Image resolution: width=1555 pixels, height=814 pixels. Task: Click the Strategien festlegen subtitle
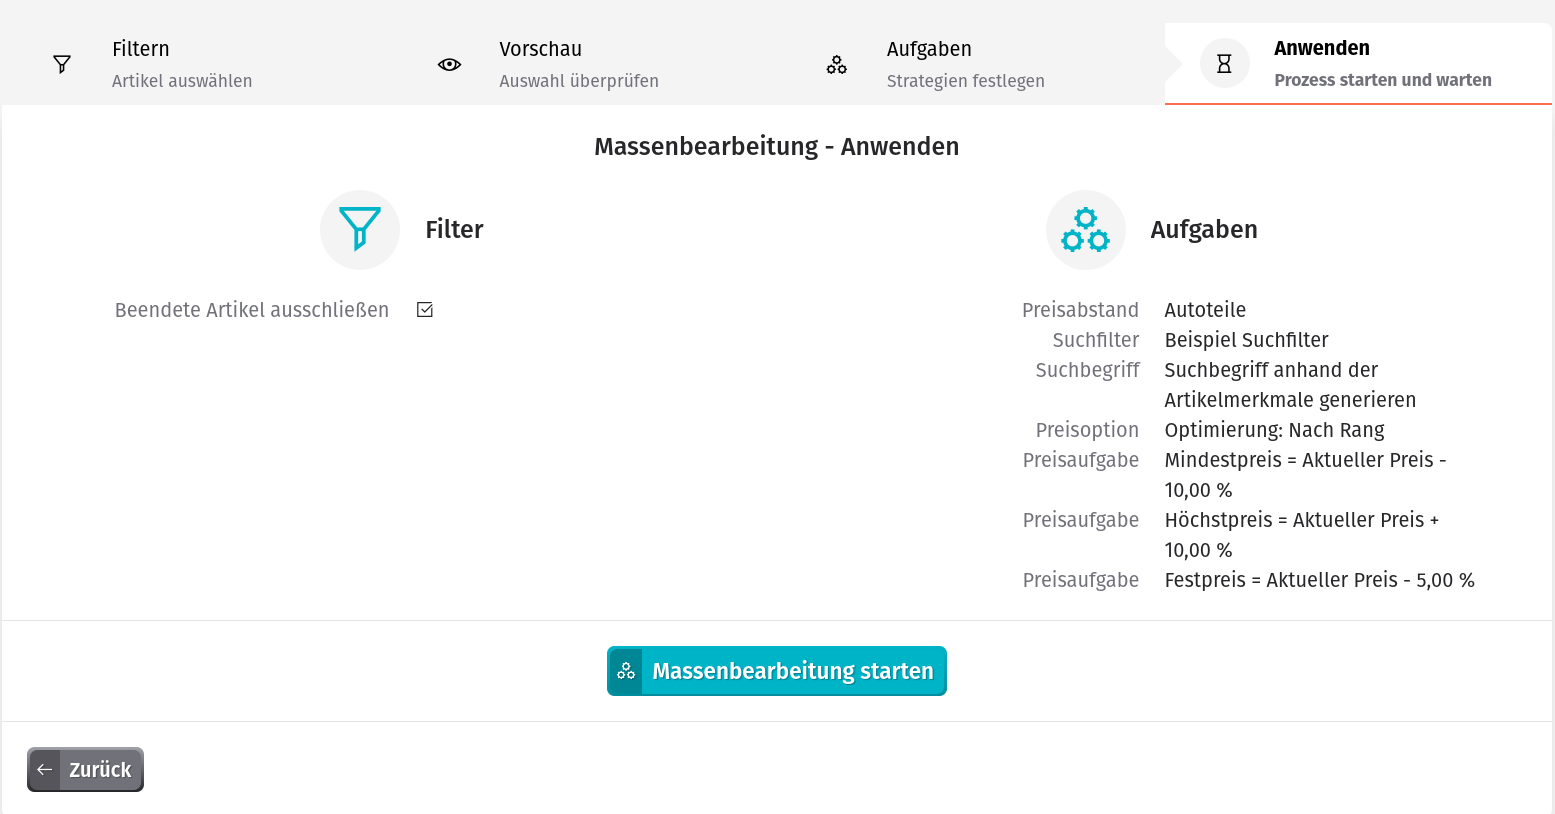(x=965, y=81)
